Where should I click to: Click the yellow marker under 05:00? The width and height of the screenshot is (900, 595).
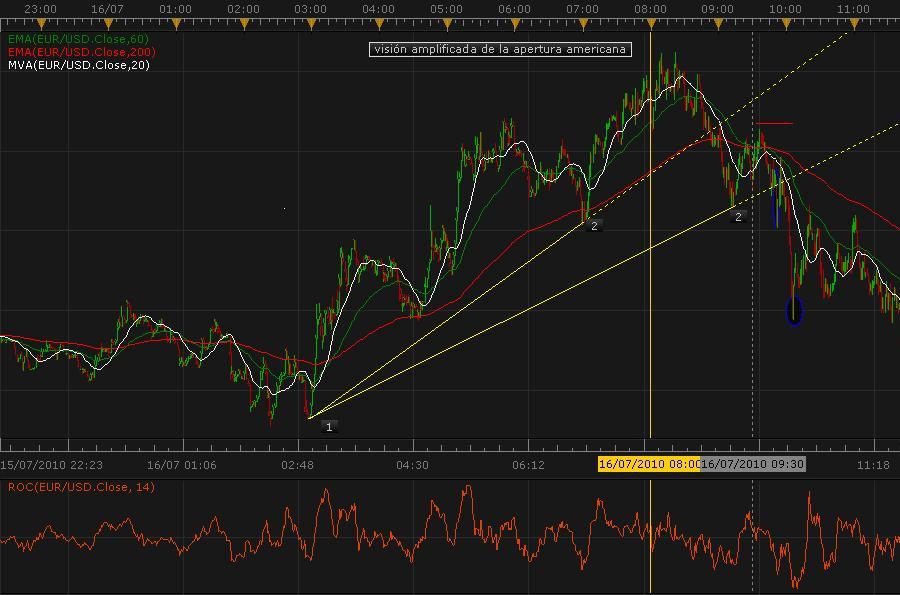click(448, 24)
